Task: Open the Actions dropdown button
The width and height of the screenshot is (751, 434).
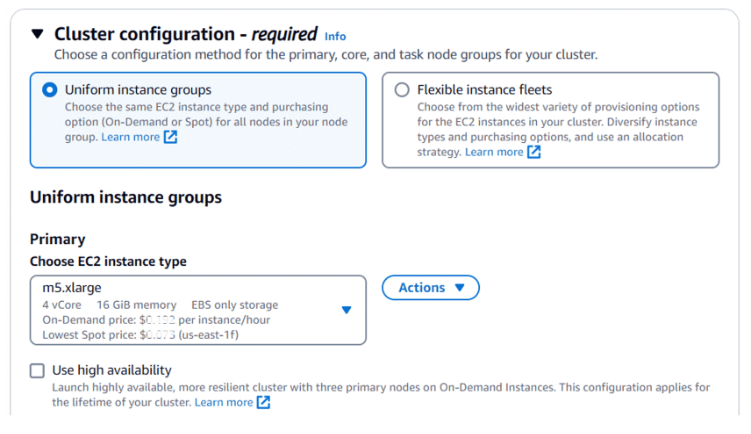Action: (430, 288)
